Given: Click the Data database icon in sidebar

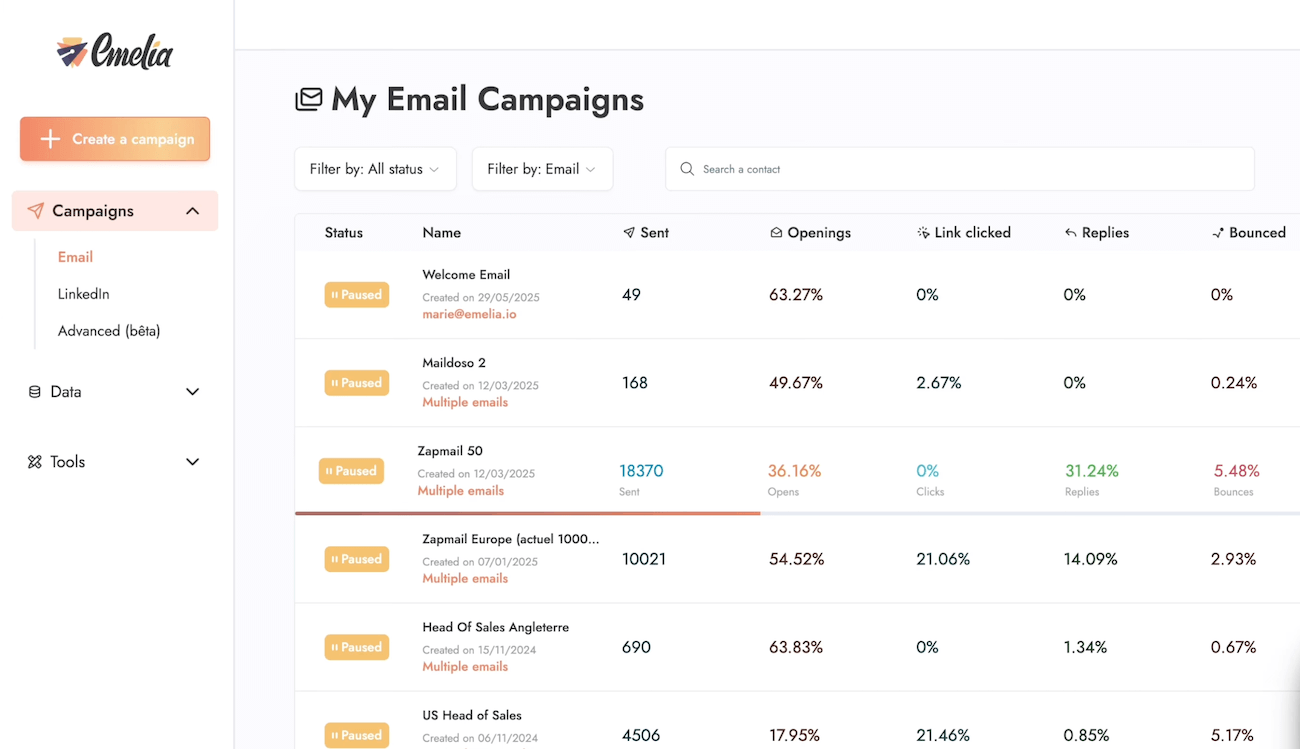Looking at the screenshot, I should click(35, 392).
